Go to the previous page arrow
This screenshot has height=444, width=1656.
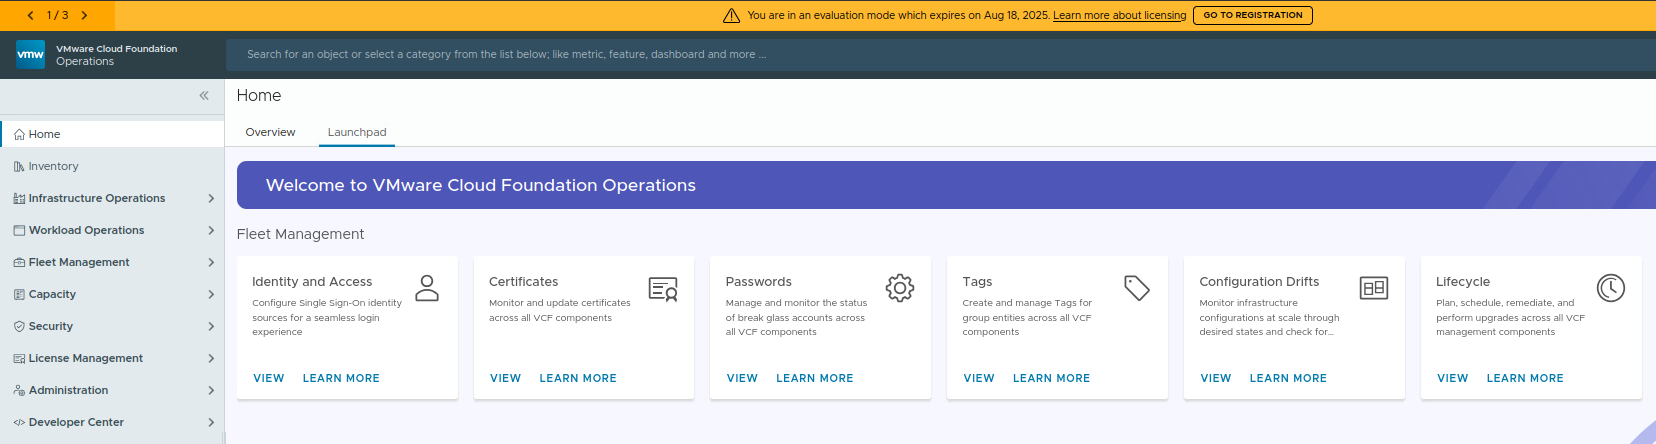pos(31,15)
